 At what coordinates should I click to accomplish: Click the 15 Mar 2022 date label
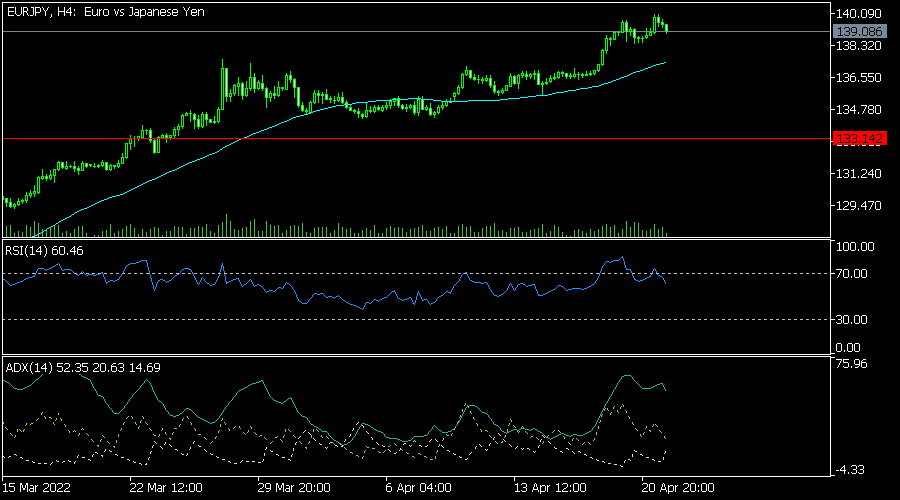click(x=36, y=488)
